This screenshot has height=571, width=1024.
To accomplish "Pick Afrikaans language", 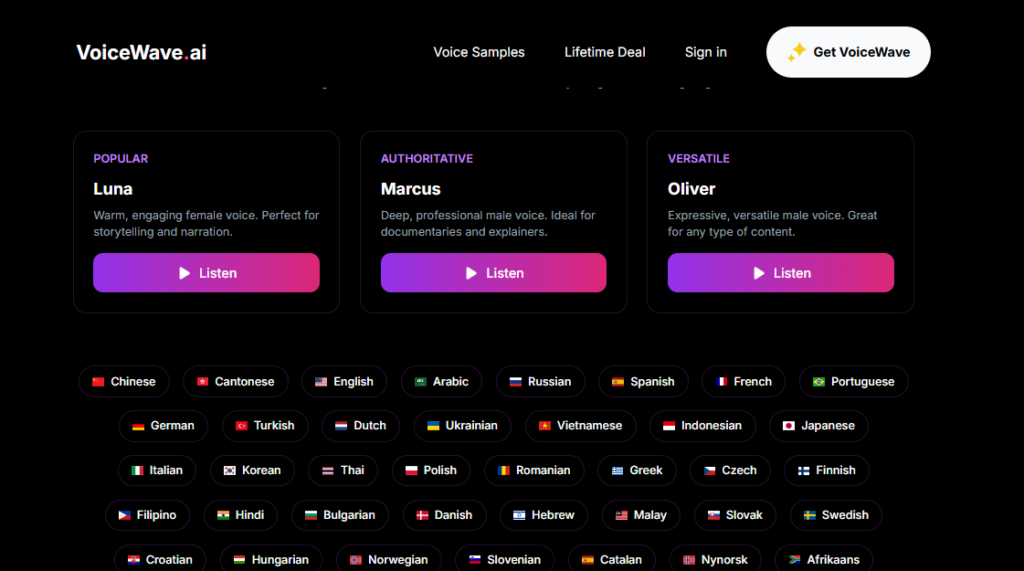I will tap(824, 559).
